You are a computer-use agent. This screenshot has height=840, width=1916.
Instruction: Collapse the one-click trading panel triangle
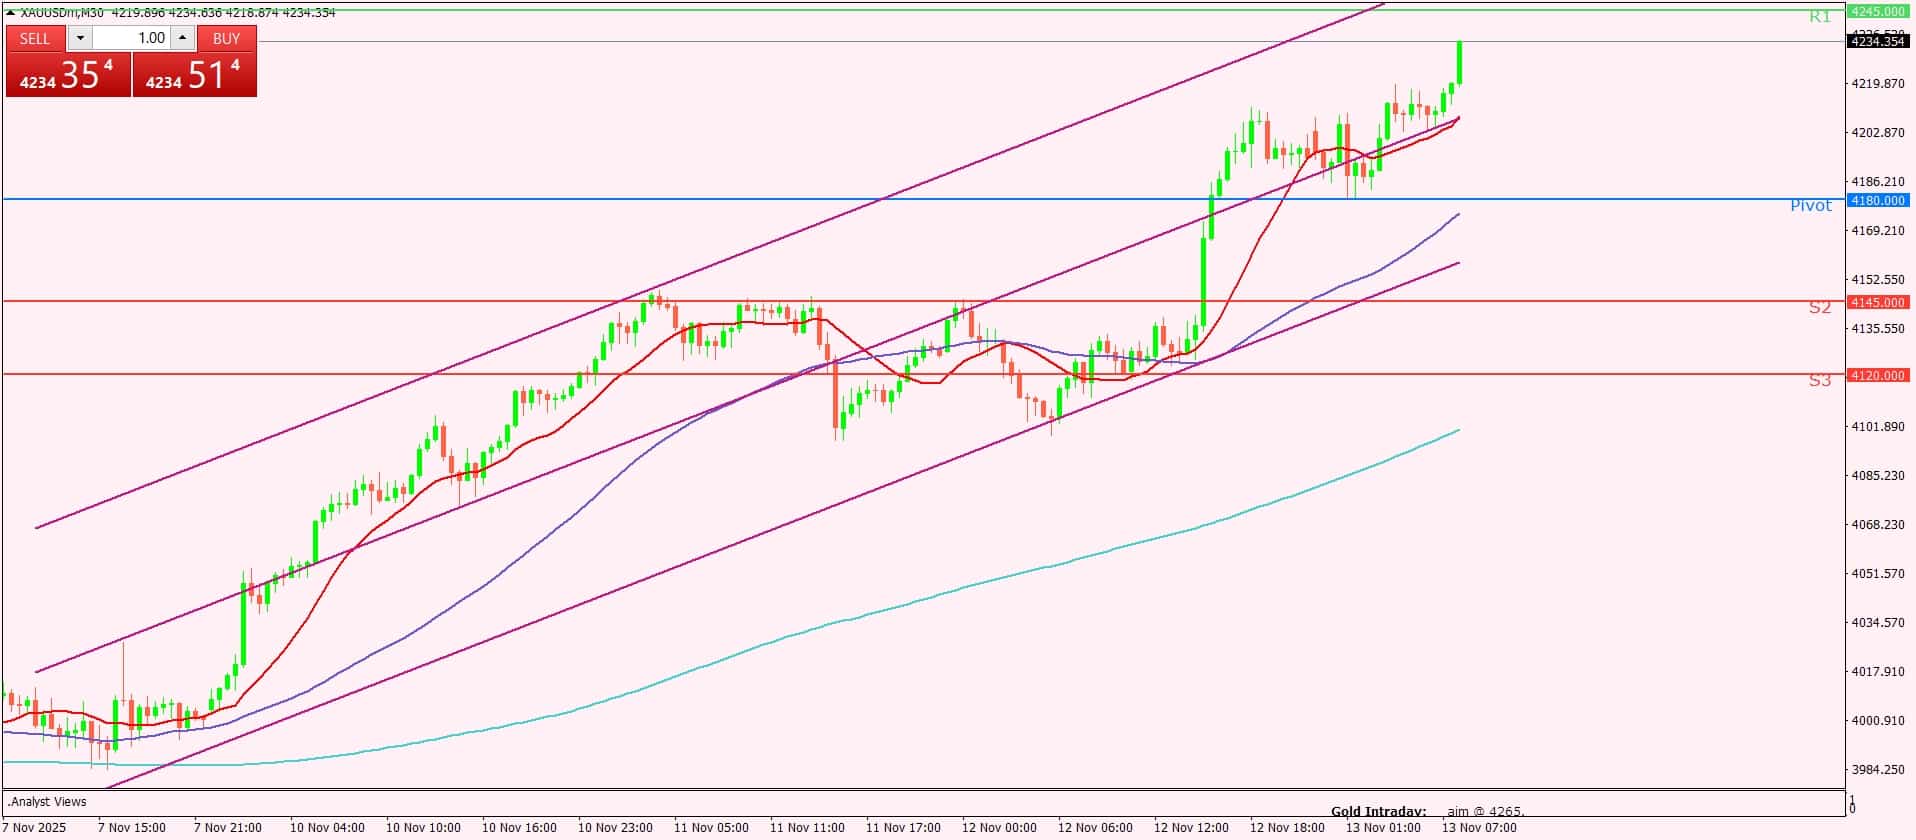pyautogui.click(x=11, y=13)
